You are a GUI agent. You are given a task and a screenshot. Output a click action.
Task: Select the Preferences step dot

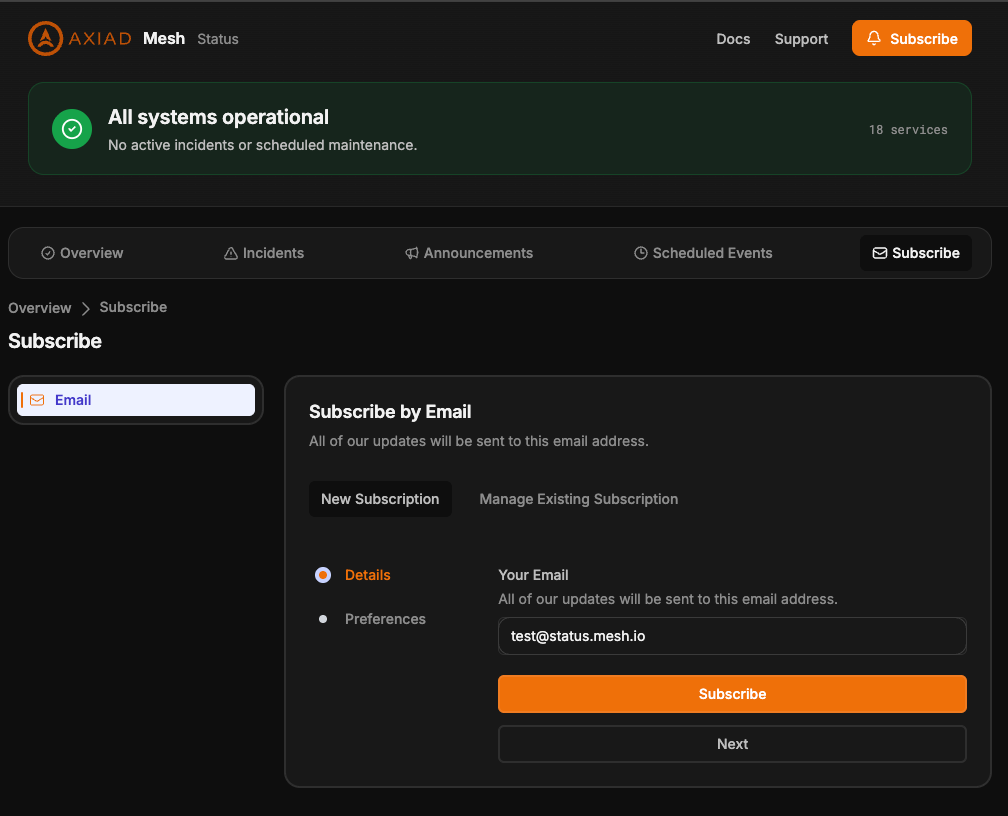pyautogui.click(x=323, y=619)
